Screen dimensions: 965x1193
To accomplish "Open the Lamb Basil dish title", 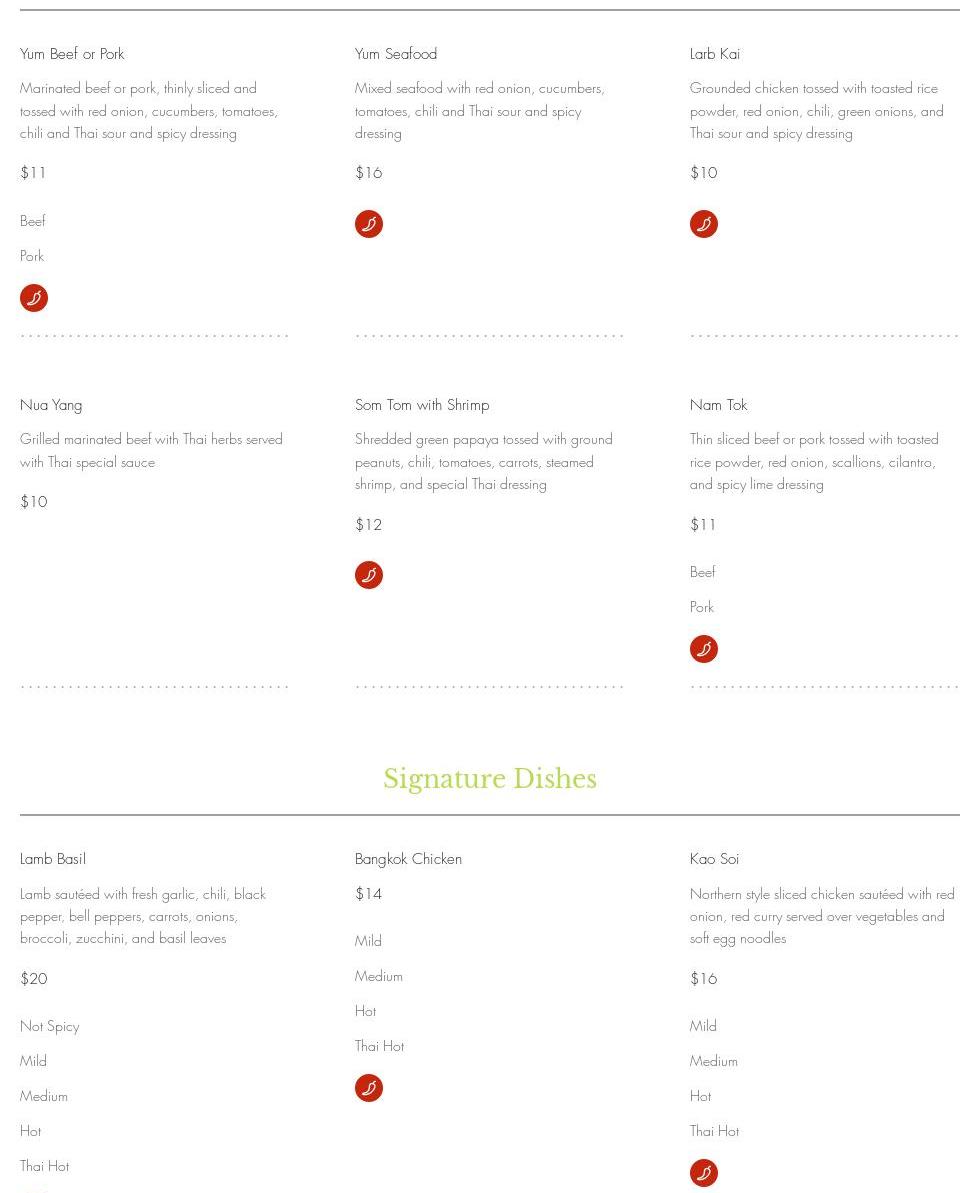I will tap(53, 859).
